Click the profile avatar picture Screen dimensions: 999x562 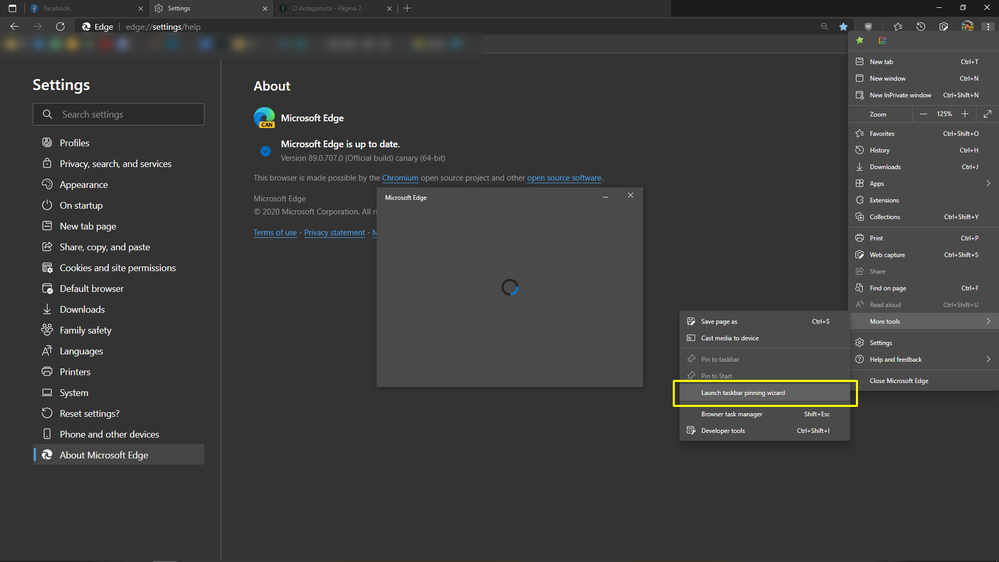(x=967, y=26)
